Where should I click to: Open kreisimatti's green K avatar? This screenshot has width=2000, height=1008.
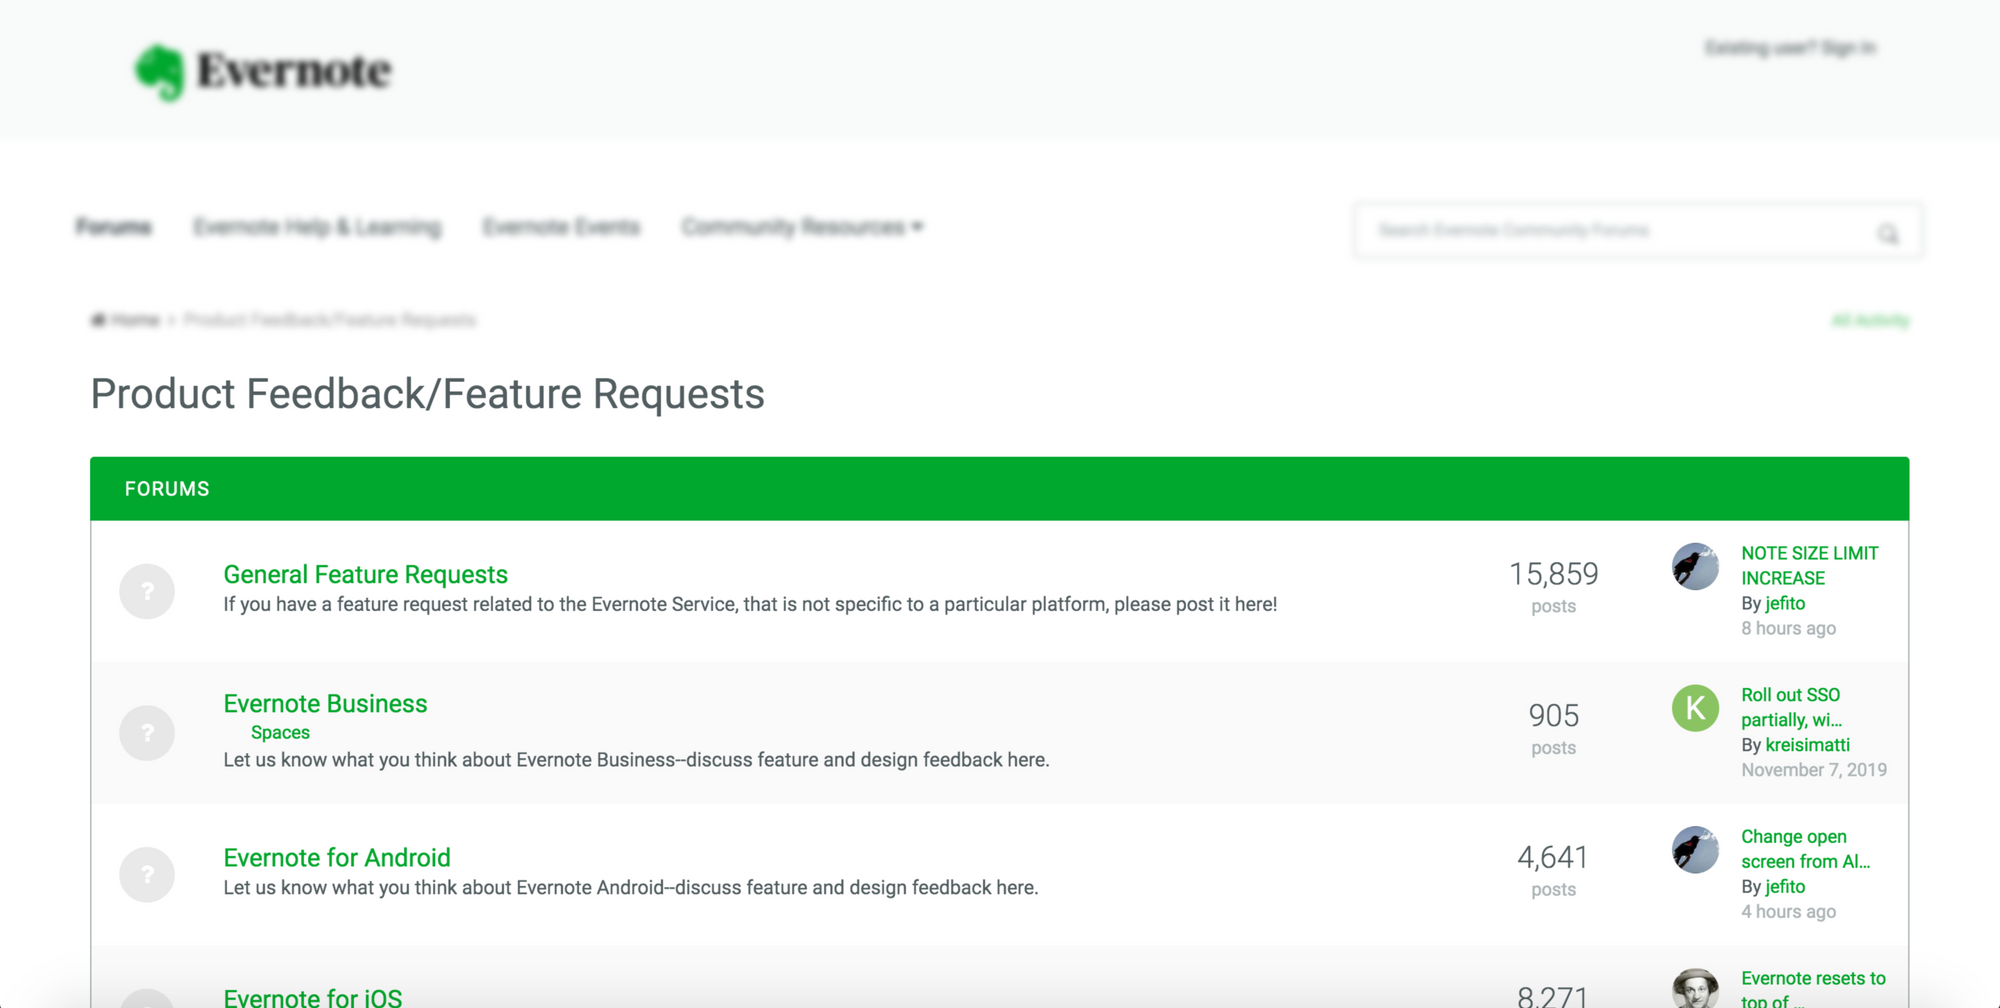1695,708
